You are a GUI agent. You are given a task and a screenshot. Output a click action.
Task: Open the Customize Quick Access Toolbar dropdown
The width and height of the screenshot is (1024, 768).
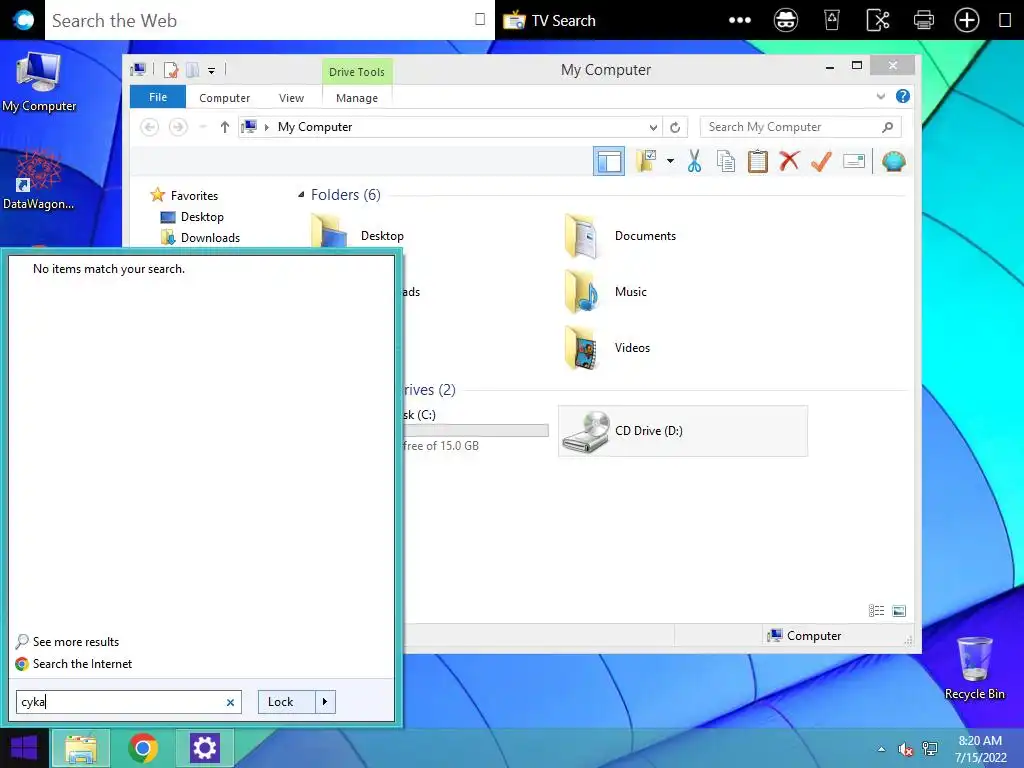[212, 71]
